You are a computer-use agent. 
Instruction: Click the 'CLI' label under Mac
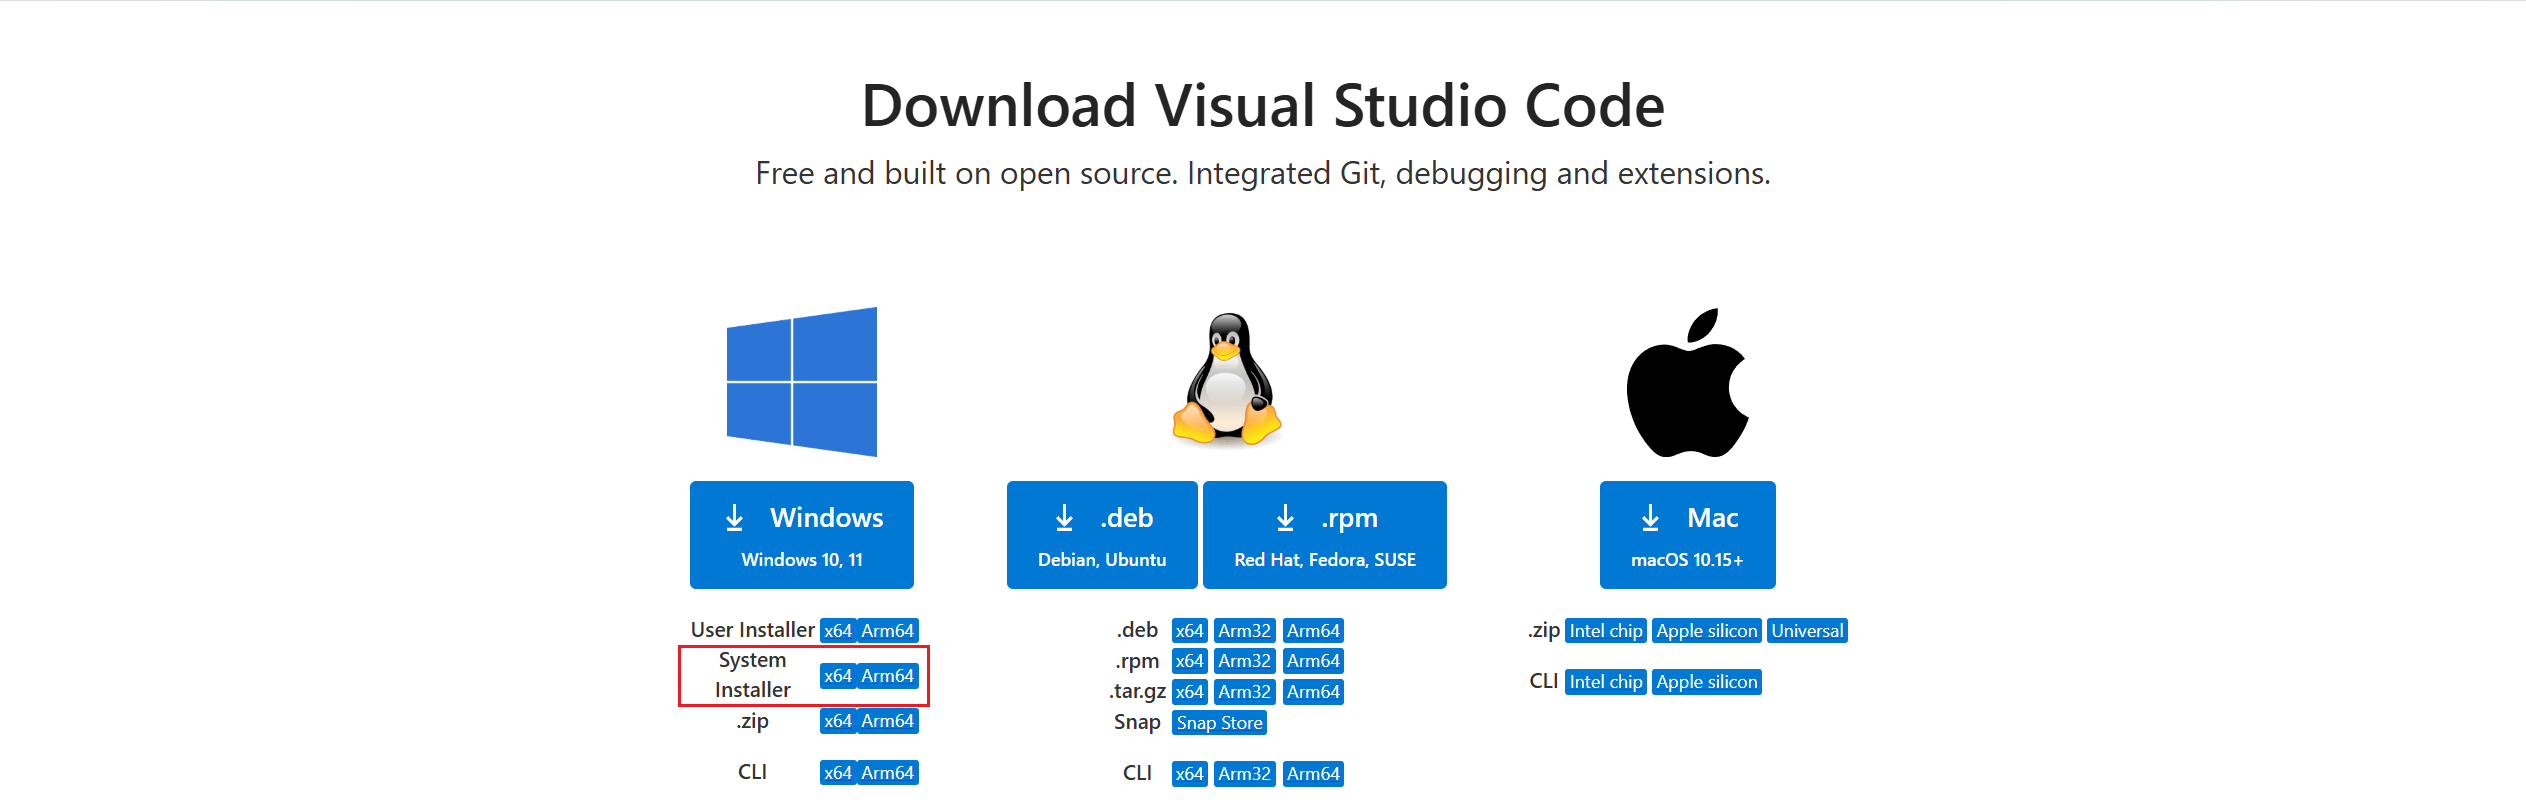[x=1544, y=681]
